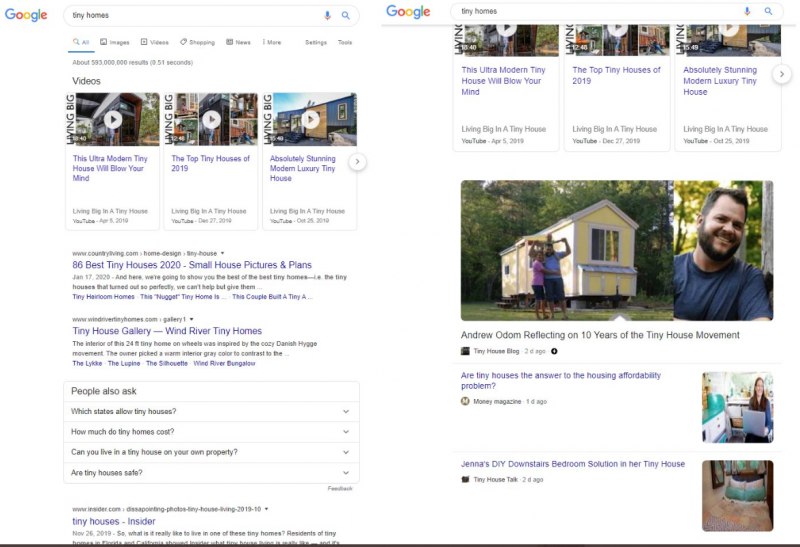Switch to the Shopping tab

click(x=197, y=42)
